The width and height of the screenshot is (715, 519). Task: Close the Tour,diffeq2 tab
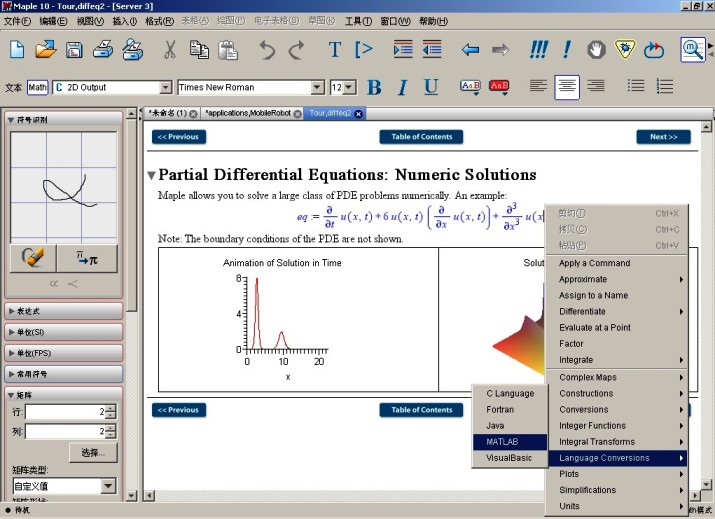tap(358, 114)
